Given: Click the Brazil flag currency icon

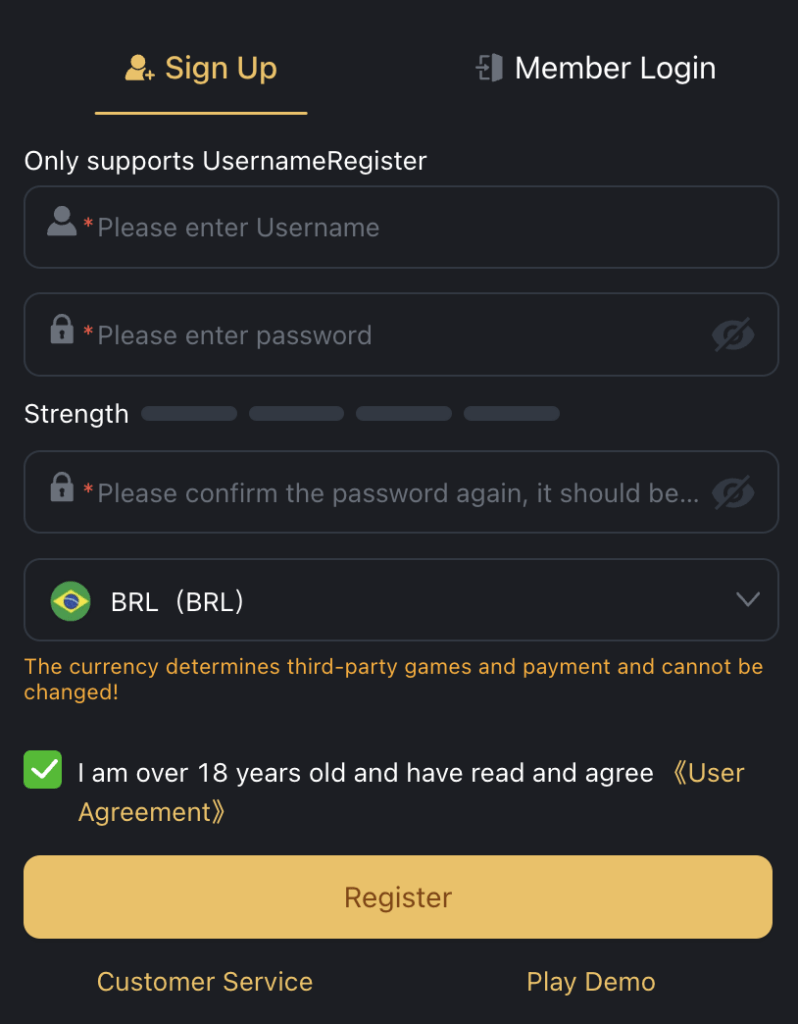Looking at the screenshot, I should (71, 601).
